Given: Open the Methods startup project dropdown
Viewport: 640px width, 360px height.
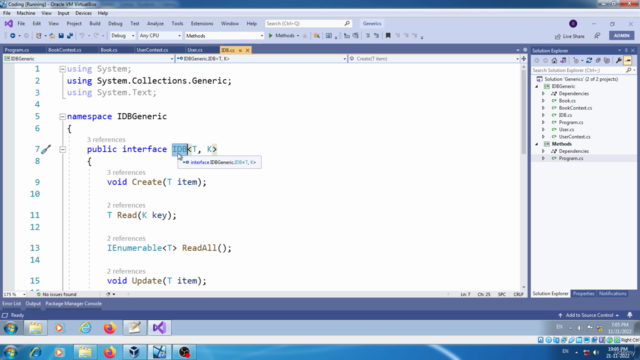Looking at the screenshot, I should coord(224,36).
